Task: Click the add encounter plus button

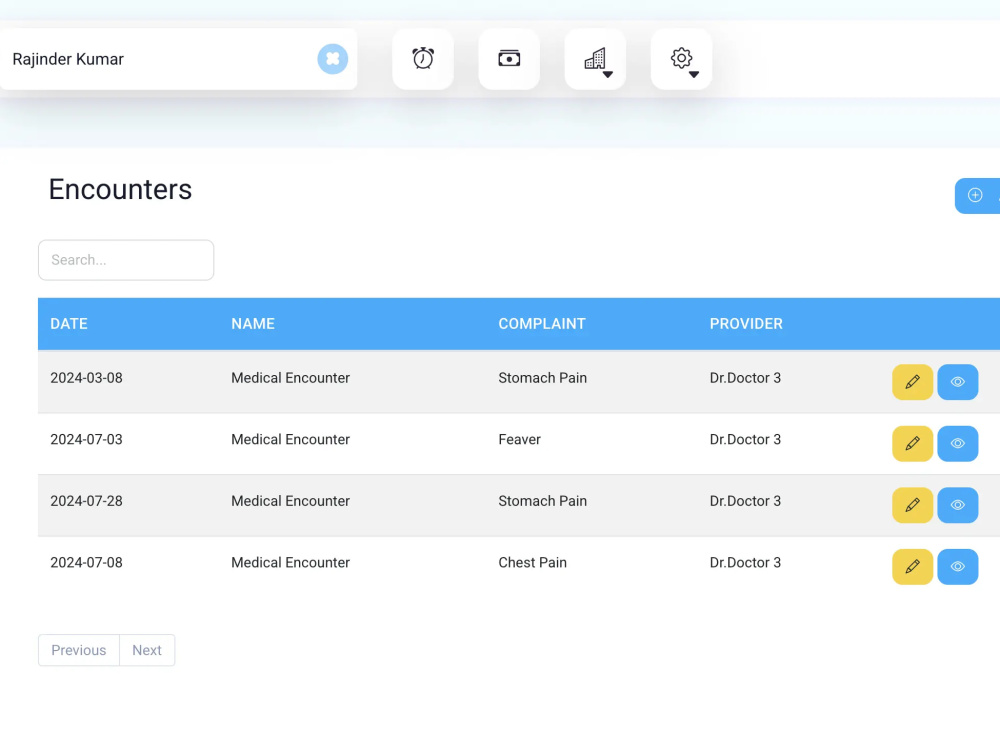Action: click(977, 195)
